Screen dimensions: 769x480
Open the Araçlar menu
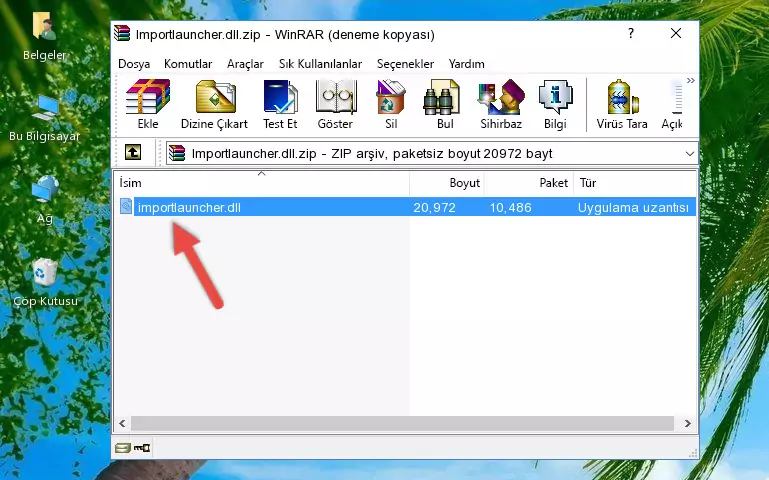245,64
